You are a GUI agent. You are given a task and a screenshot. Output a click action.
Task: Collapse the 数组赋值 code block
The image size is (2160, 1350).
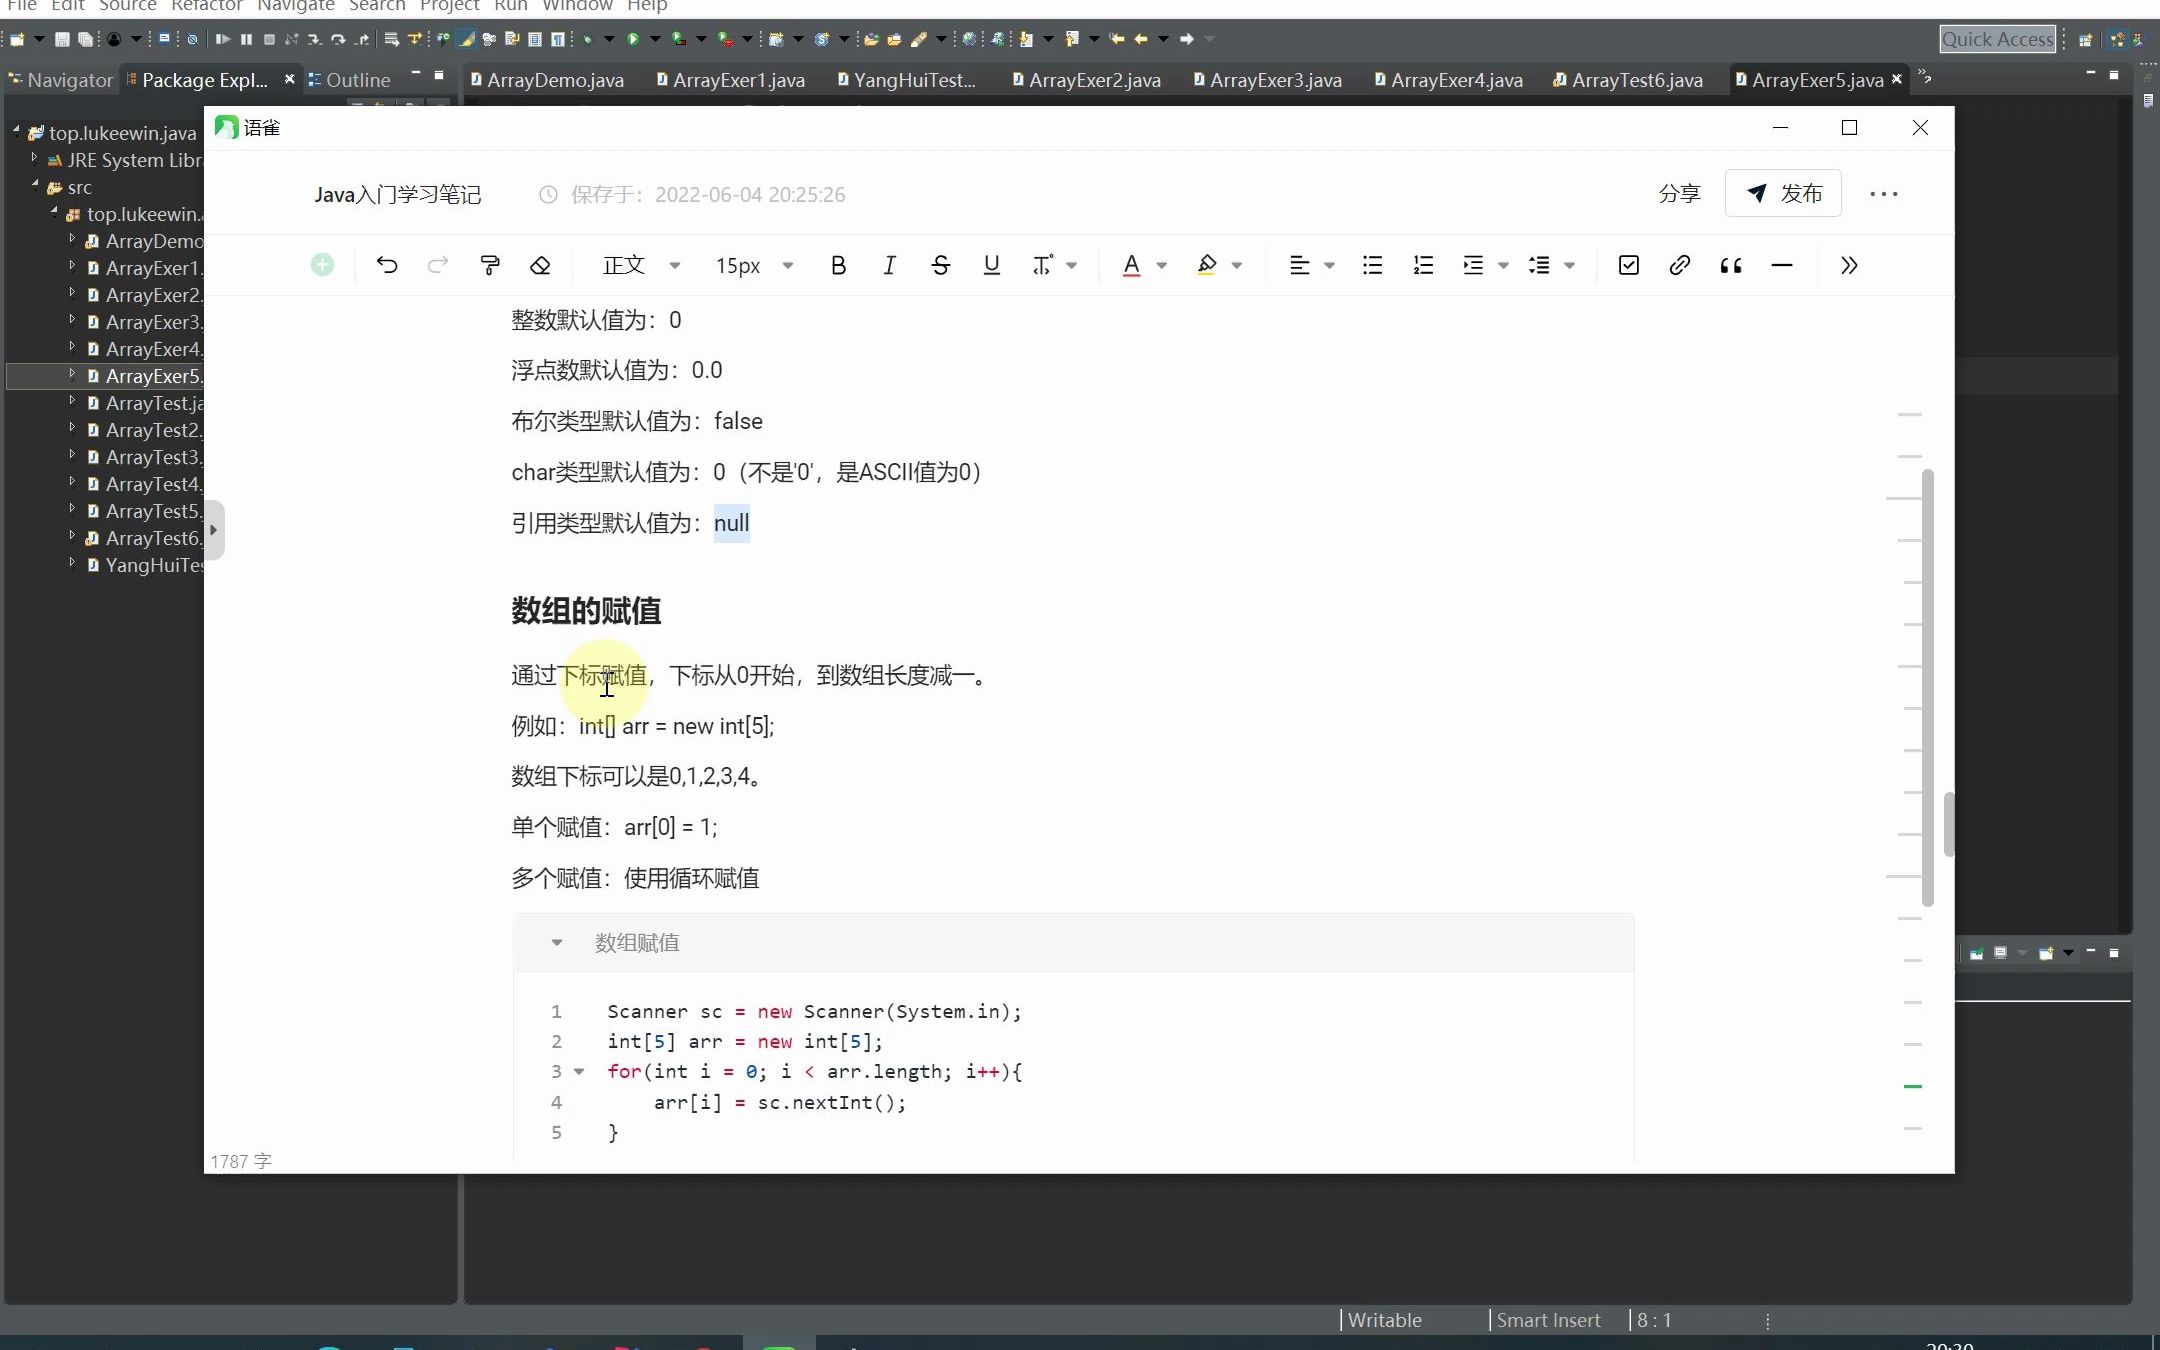555,943
